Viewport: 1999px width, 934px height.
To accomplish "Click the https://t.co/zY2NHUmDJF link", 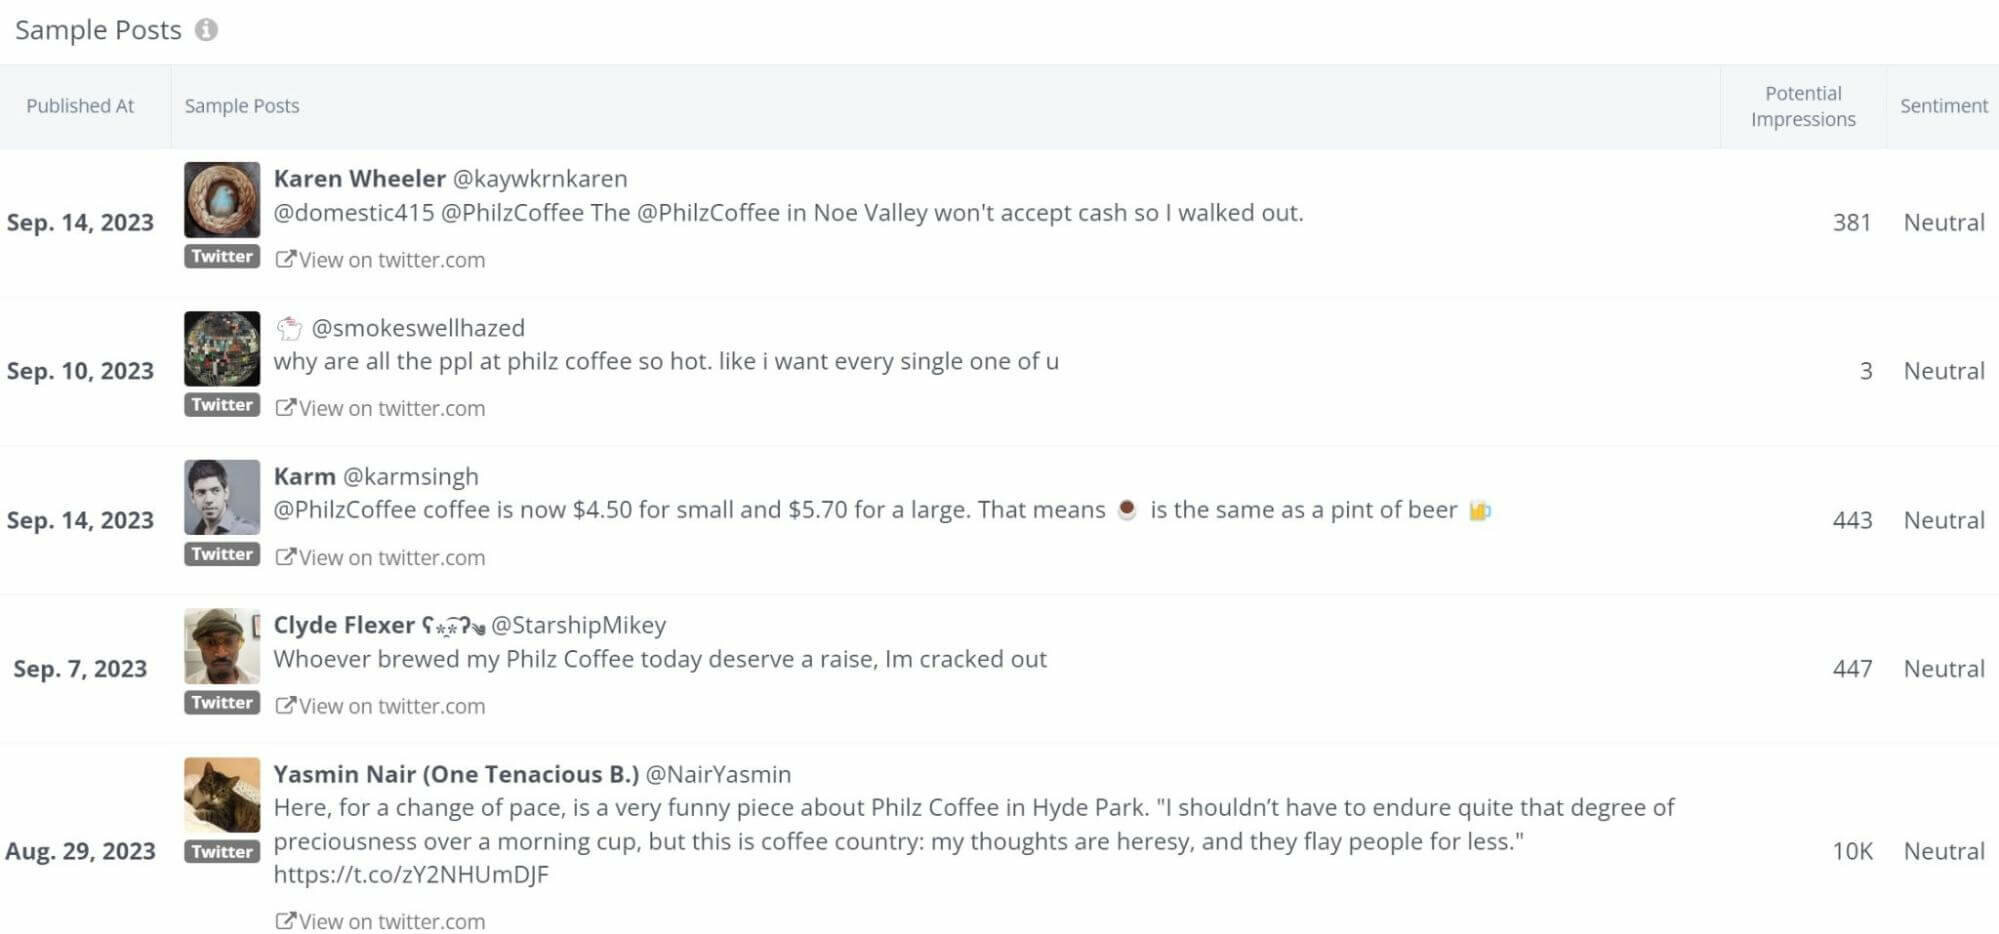I will pyautogui.click(x=412, y=875).
